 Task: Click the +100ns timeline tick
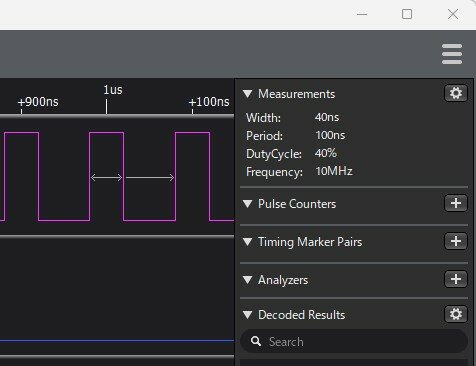click(209, 102)
